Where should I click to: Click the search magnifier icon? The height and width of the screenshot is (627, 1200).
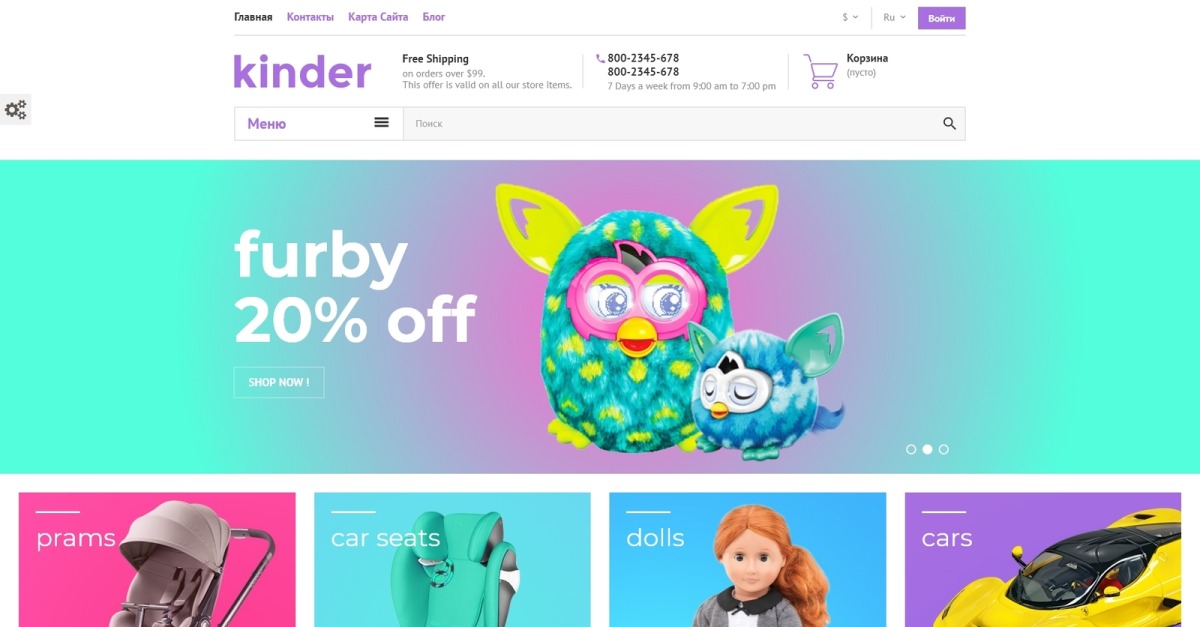(x=949, y=124)
